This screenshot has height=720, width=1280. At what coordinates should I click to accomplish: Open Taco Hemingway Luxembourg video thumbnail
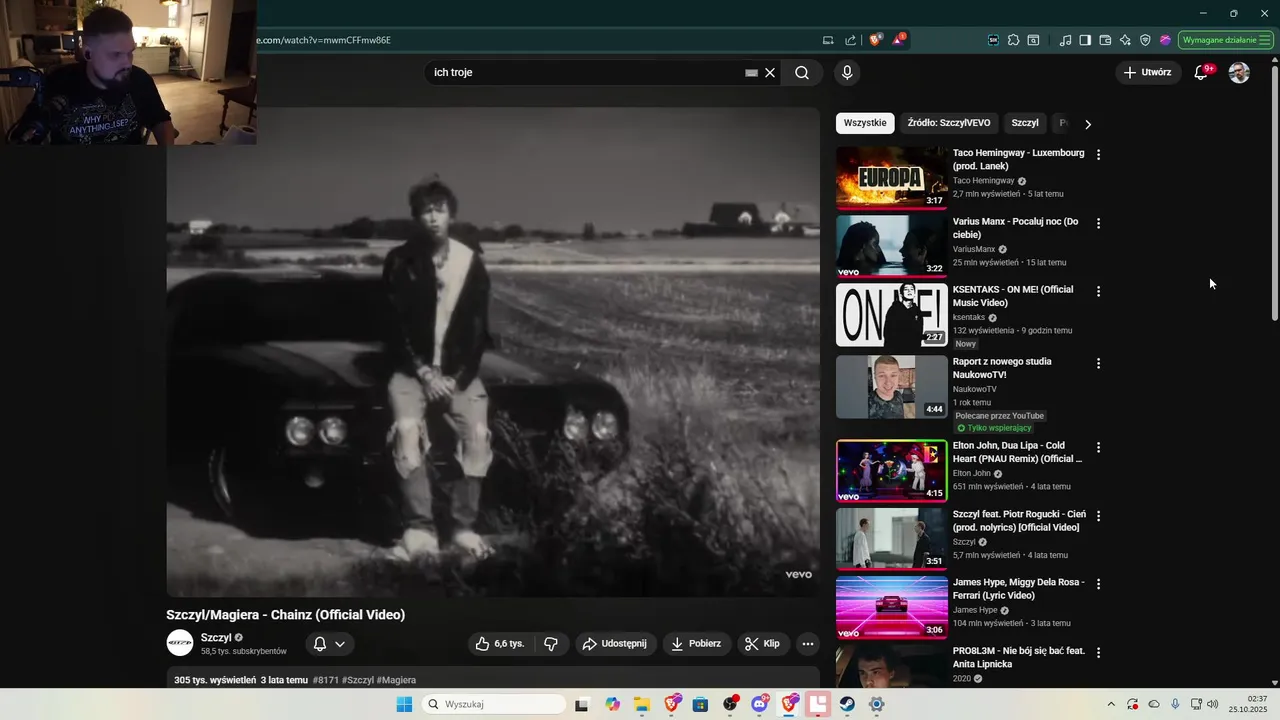(891, 178)
